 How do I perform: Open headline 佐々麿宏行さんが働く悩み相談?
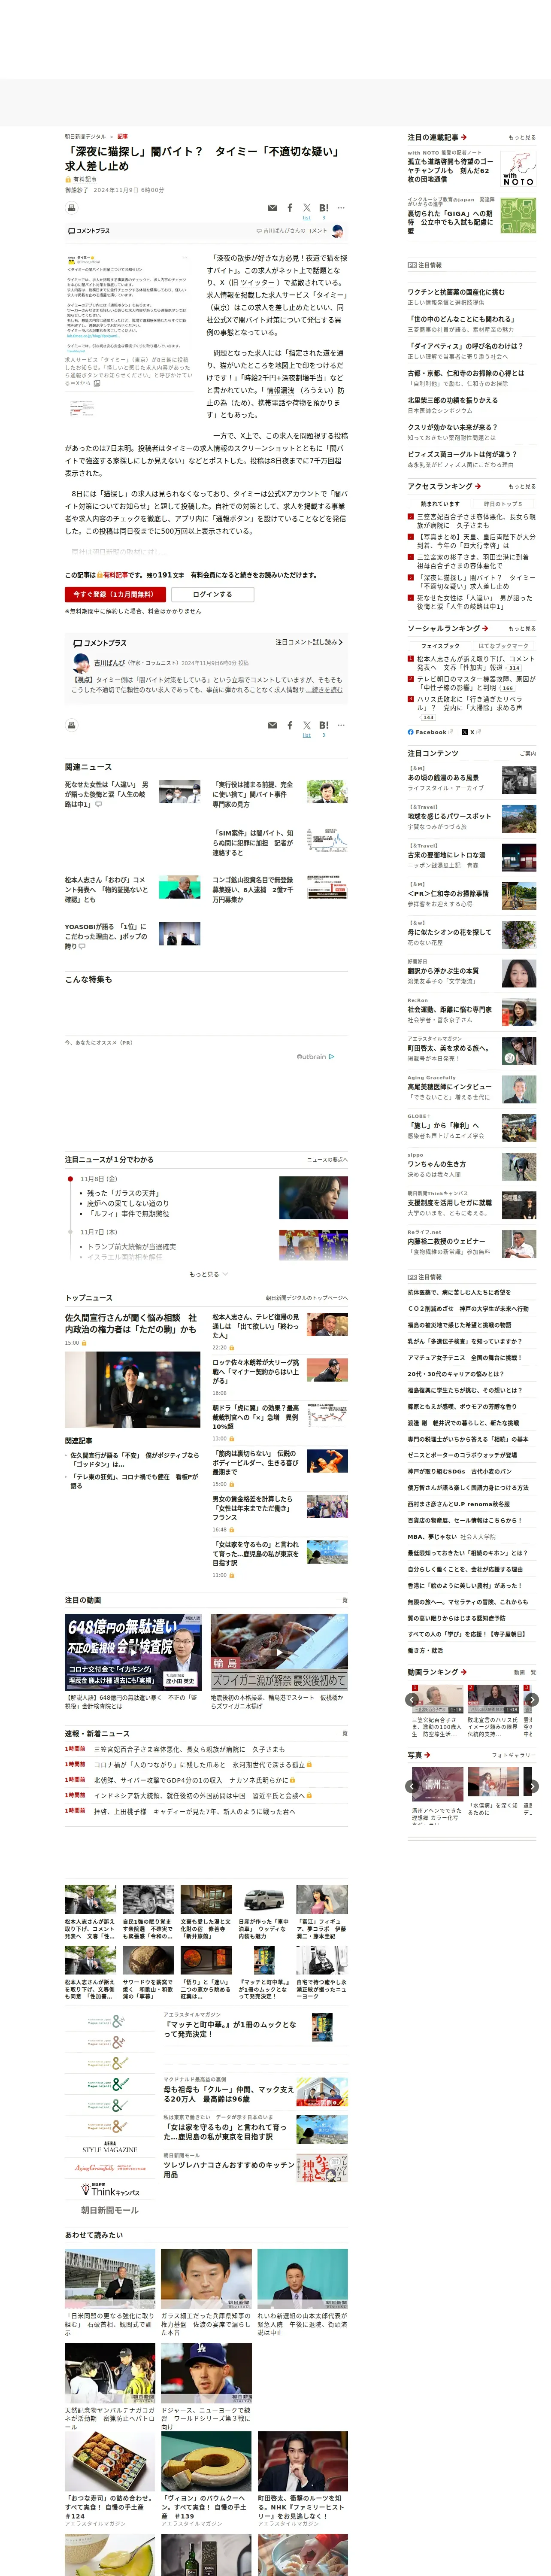[x=131, y=1324]
